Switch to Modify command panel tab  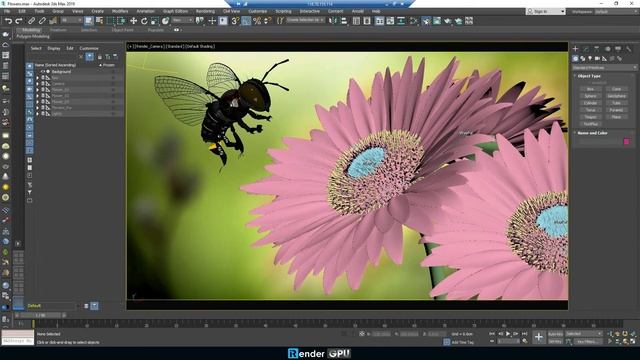click(586, 49)
